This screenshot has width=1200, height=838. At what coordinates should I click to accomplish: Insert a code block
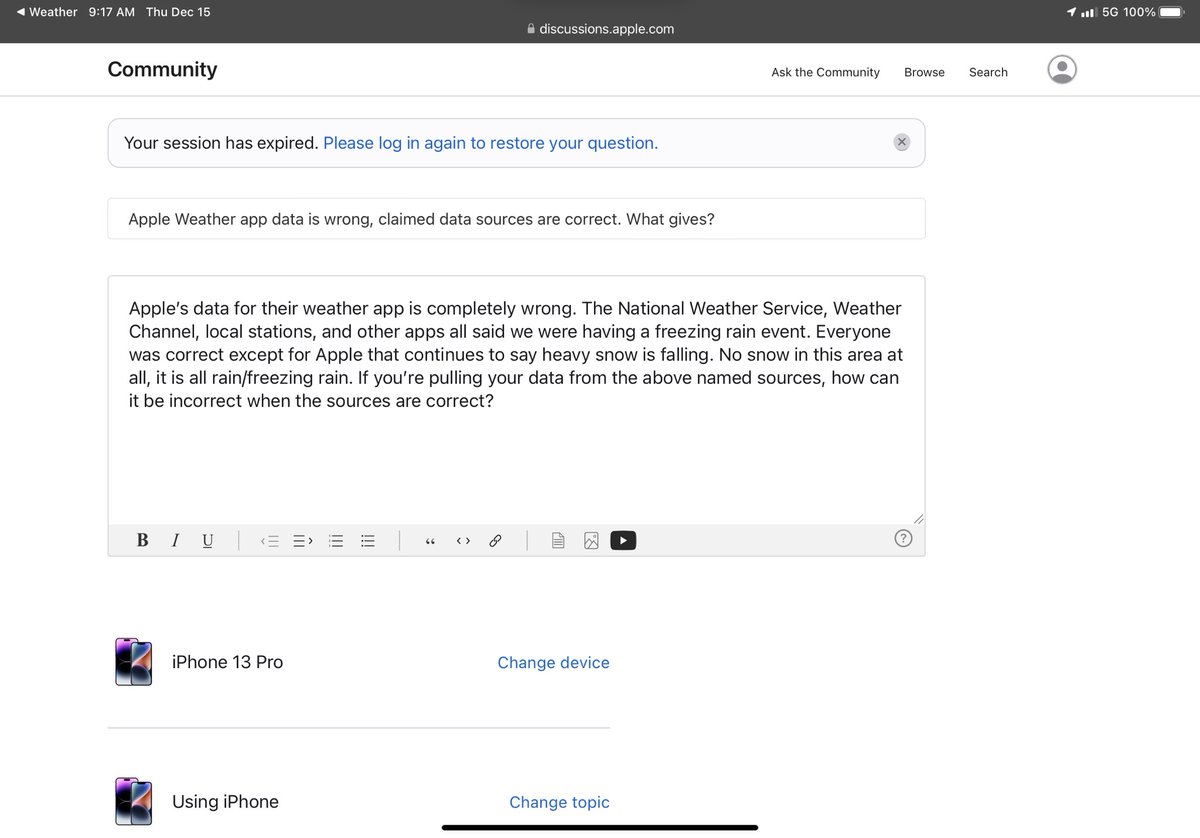[463, 541]
